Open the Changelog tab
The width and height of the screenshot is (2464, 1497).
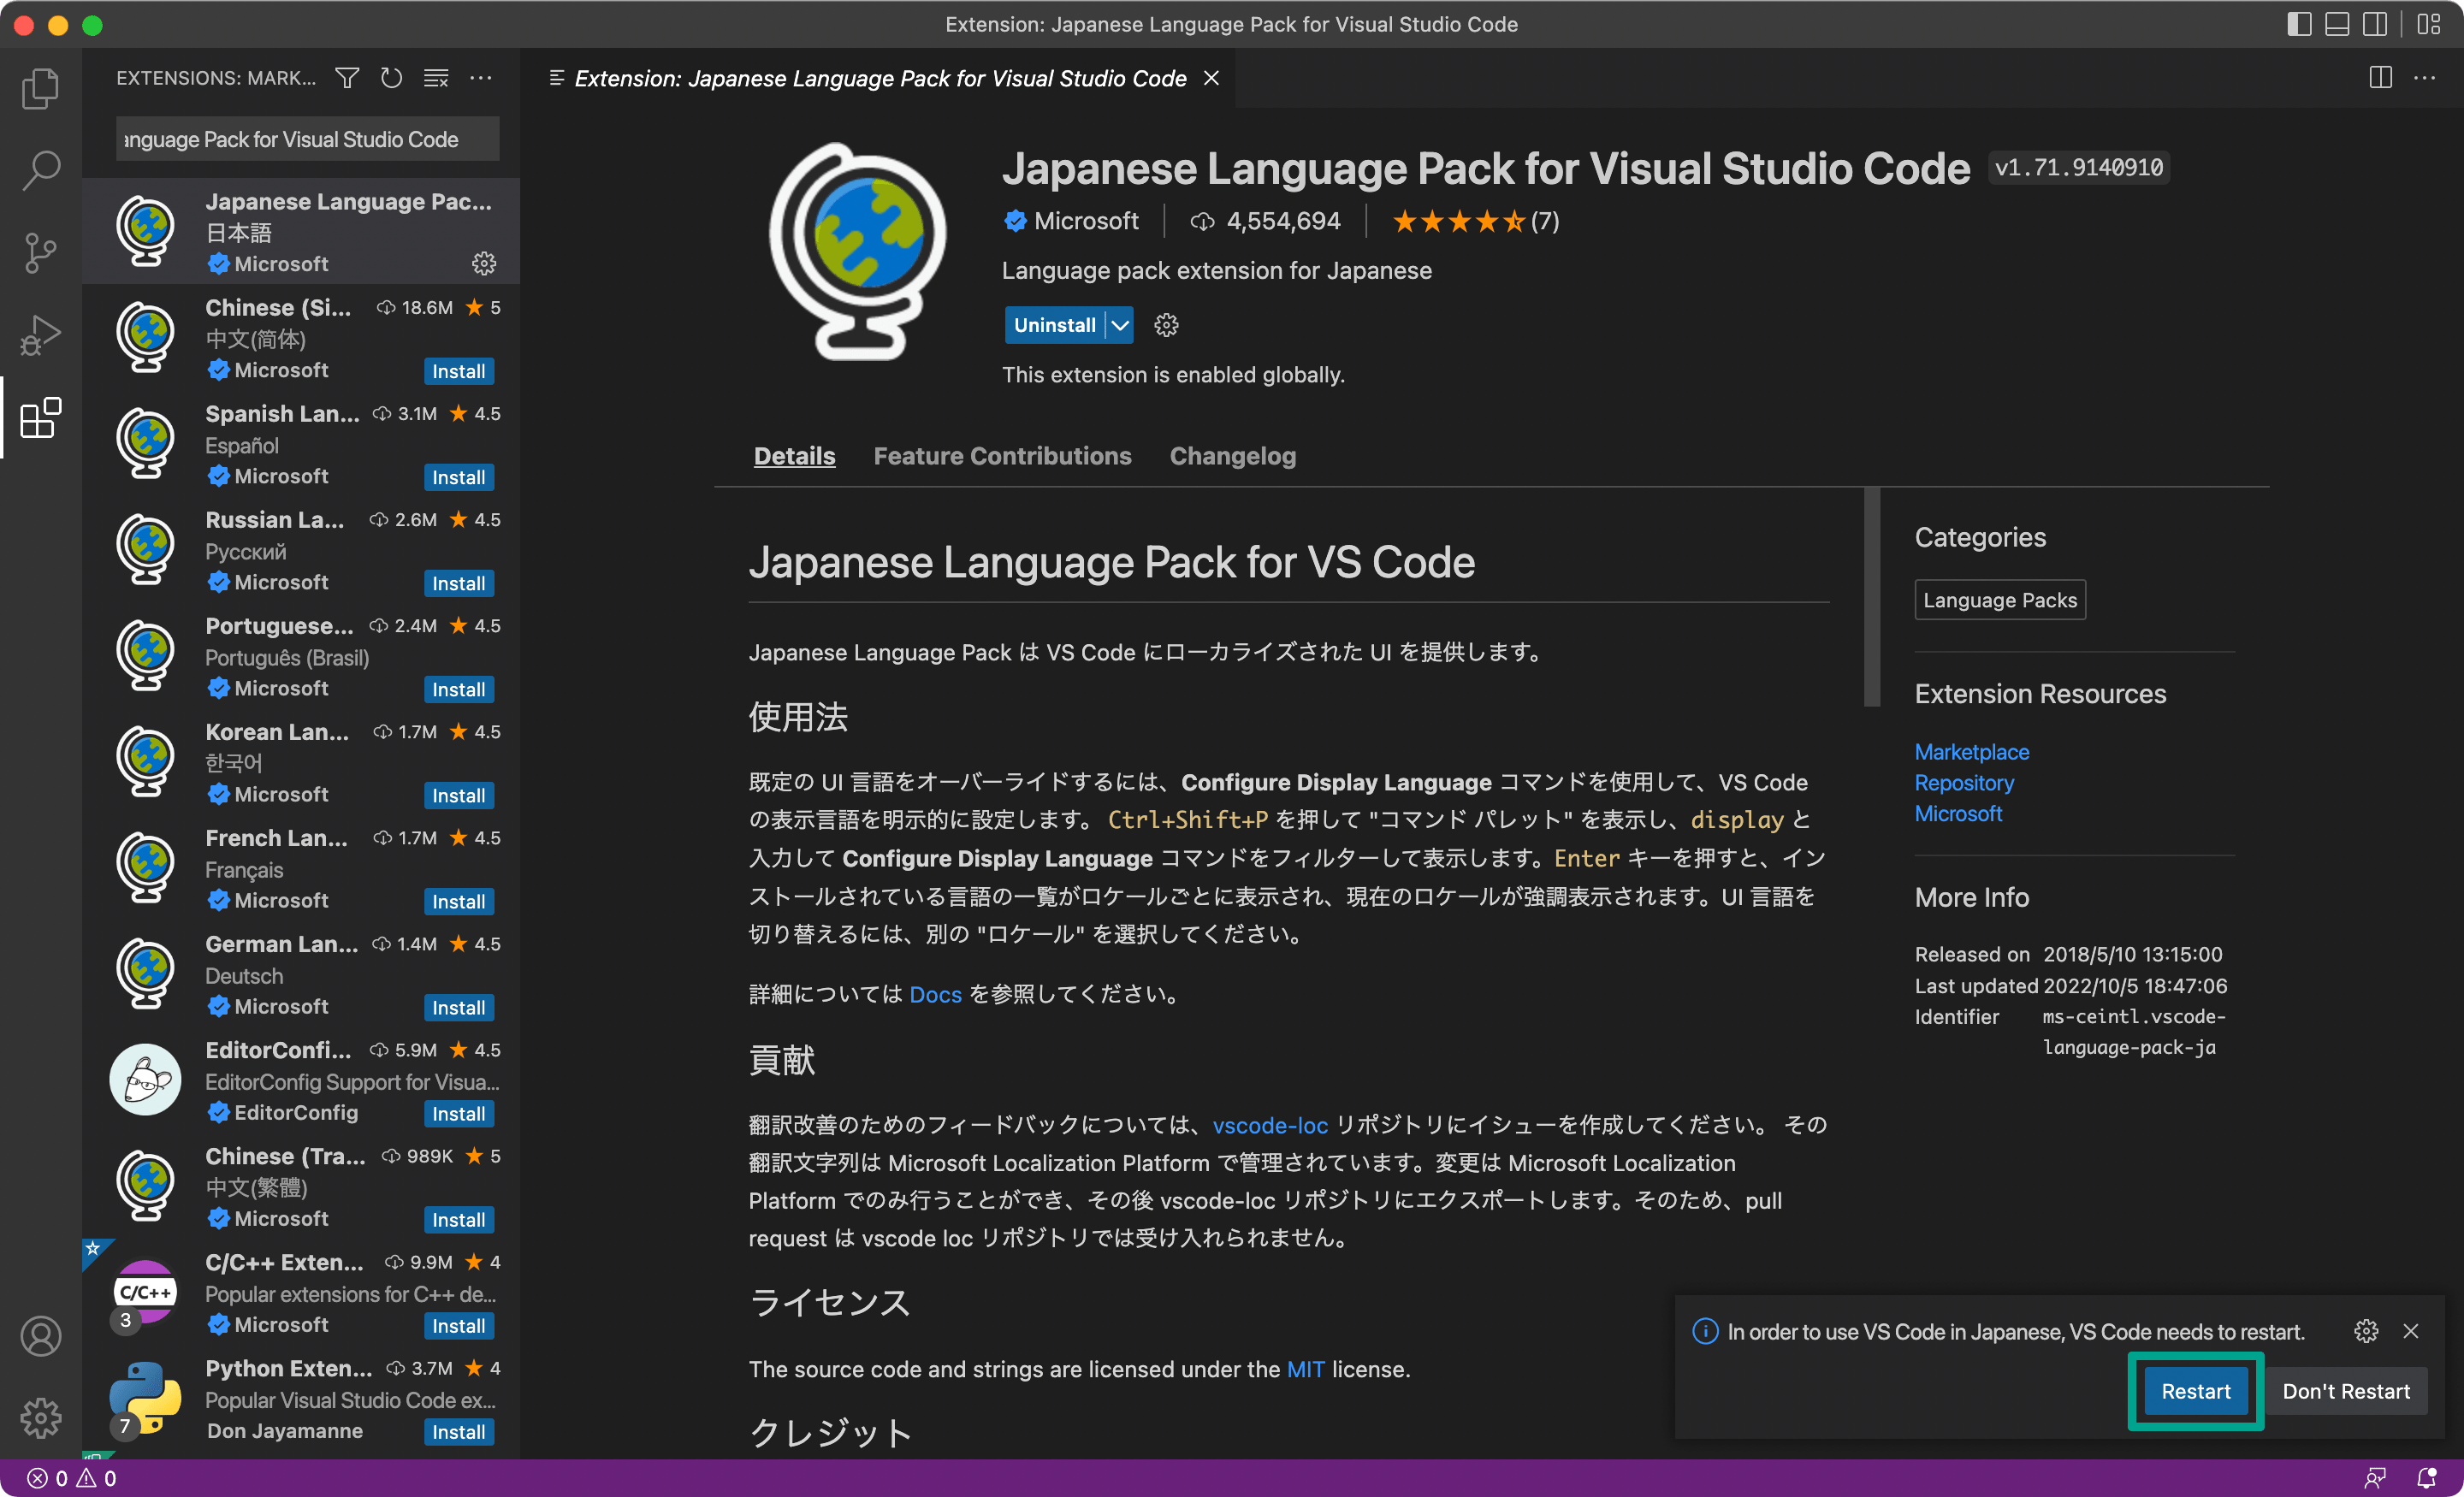1232,456
